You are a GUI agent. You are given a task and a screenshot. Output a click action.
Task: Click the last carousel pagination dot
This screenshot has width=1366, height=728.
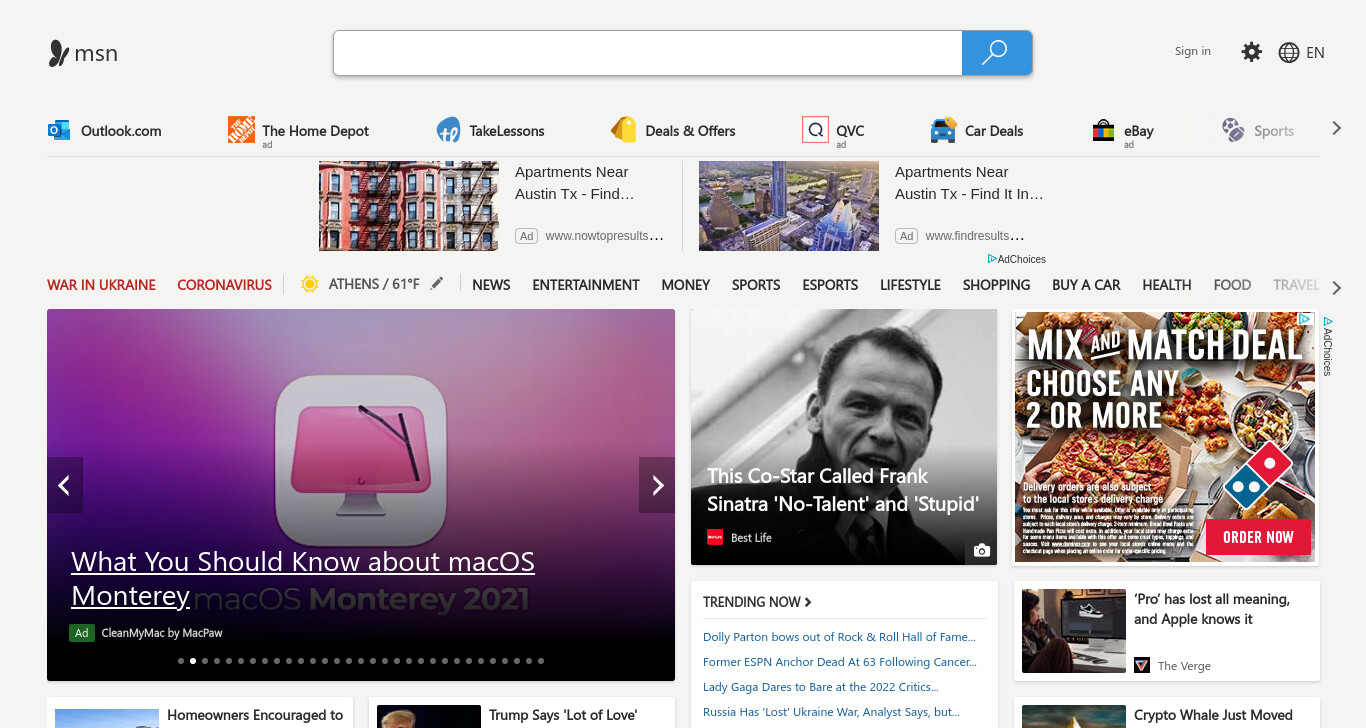click(541, 661)
